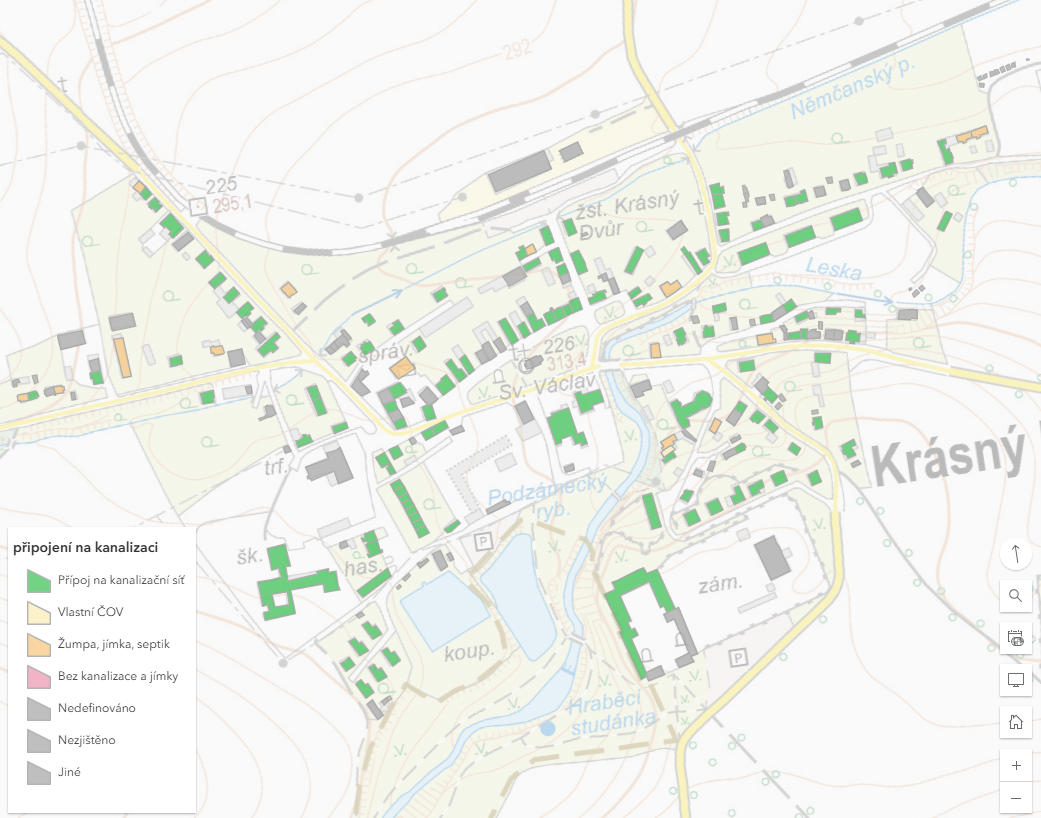Viewport: 1041px width, 818px height.
Task: Click the green Přípoj na kanalizační síť swatch
Action: (x=39, y=580)
